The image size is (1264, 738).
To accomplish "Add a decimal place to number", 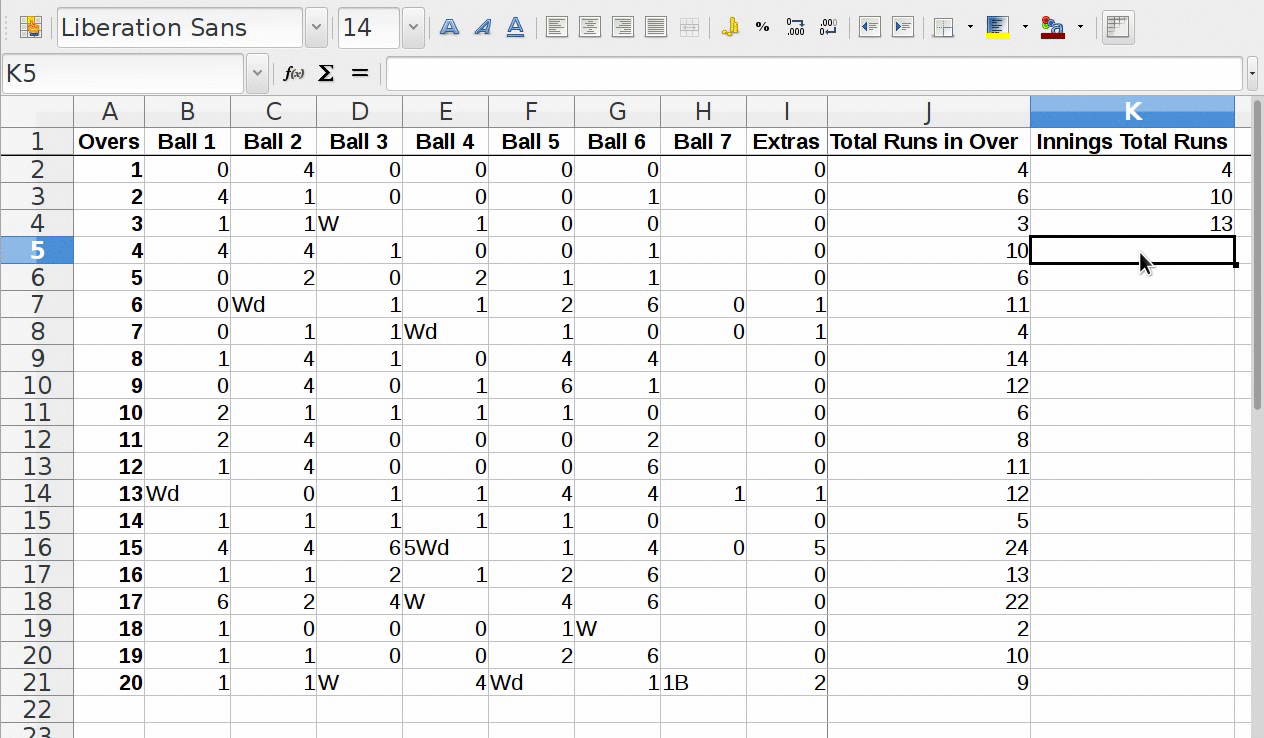I will click(x=795, y=28).
